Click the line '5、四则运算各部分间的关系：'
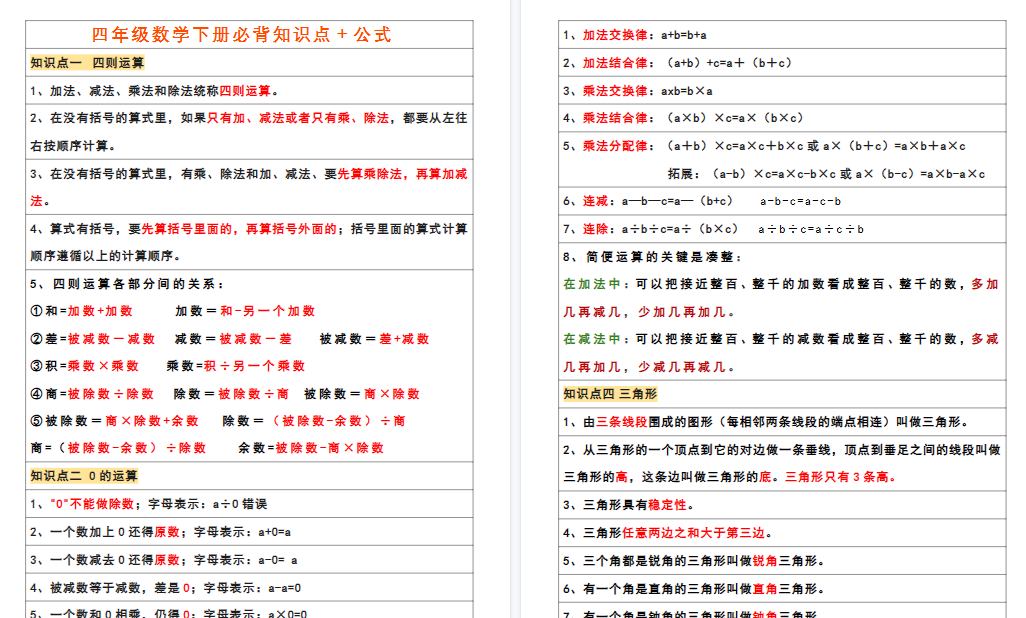The height and width of the screenshot is (618, 1026). (x=127, y=284)
